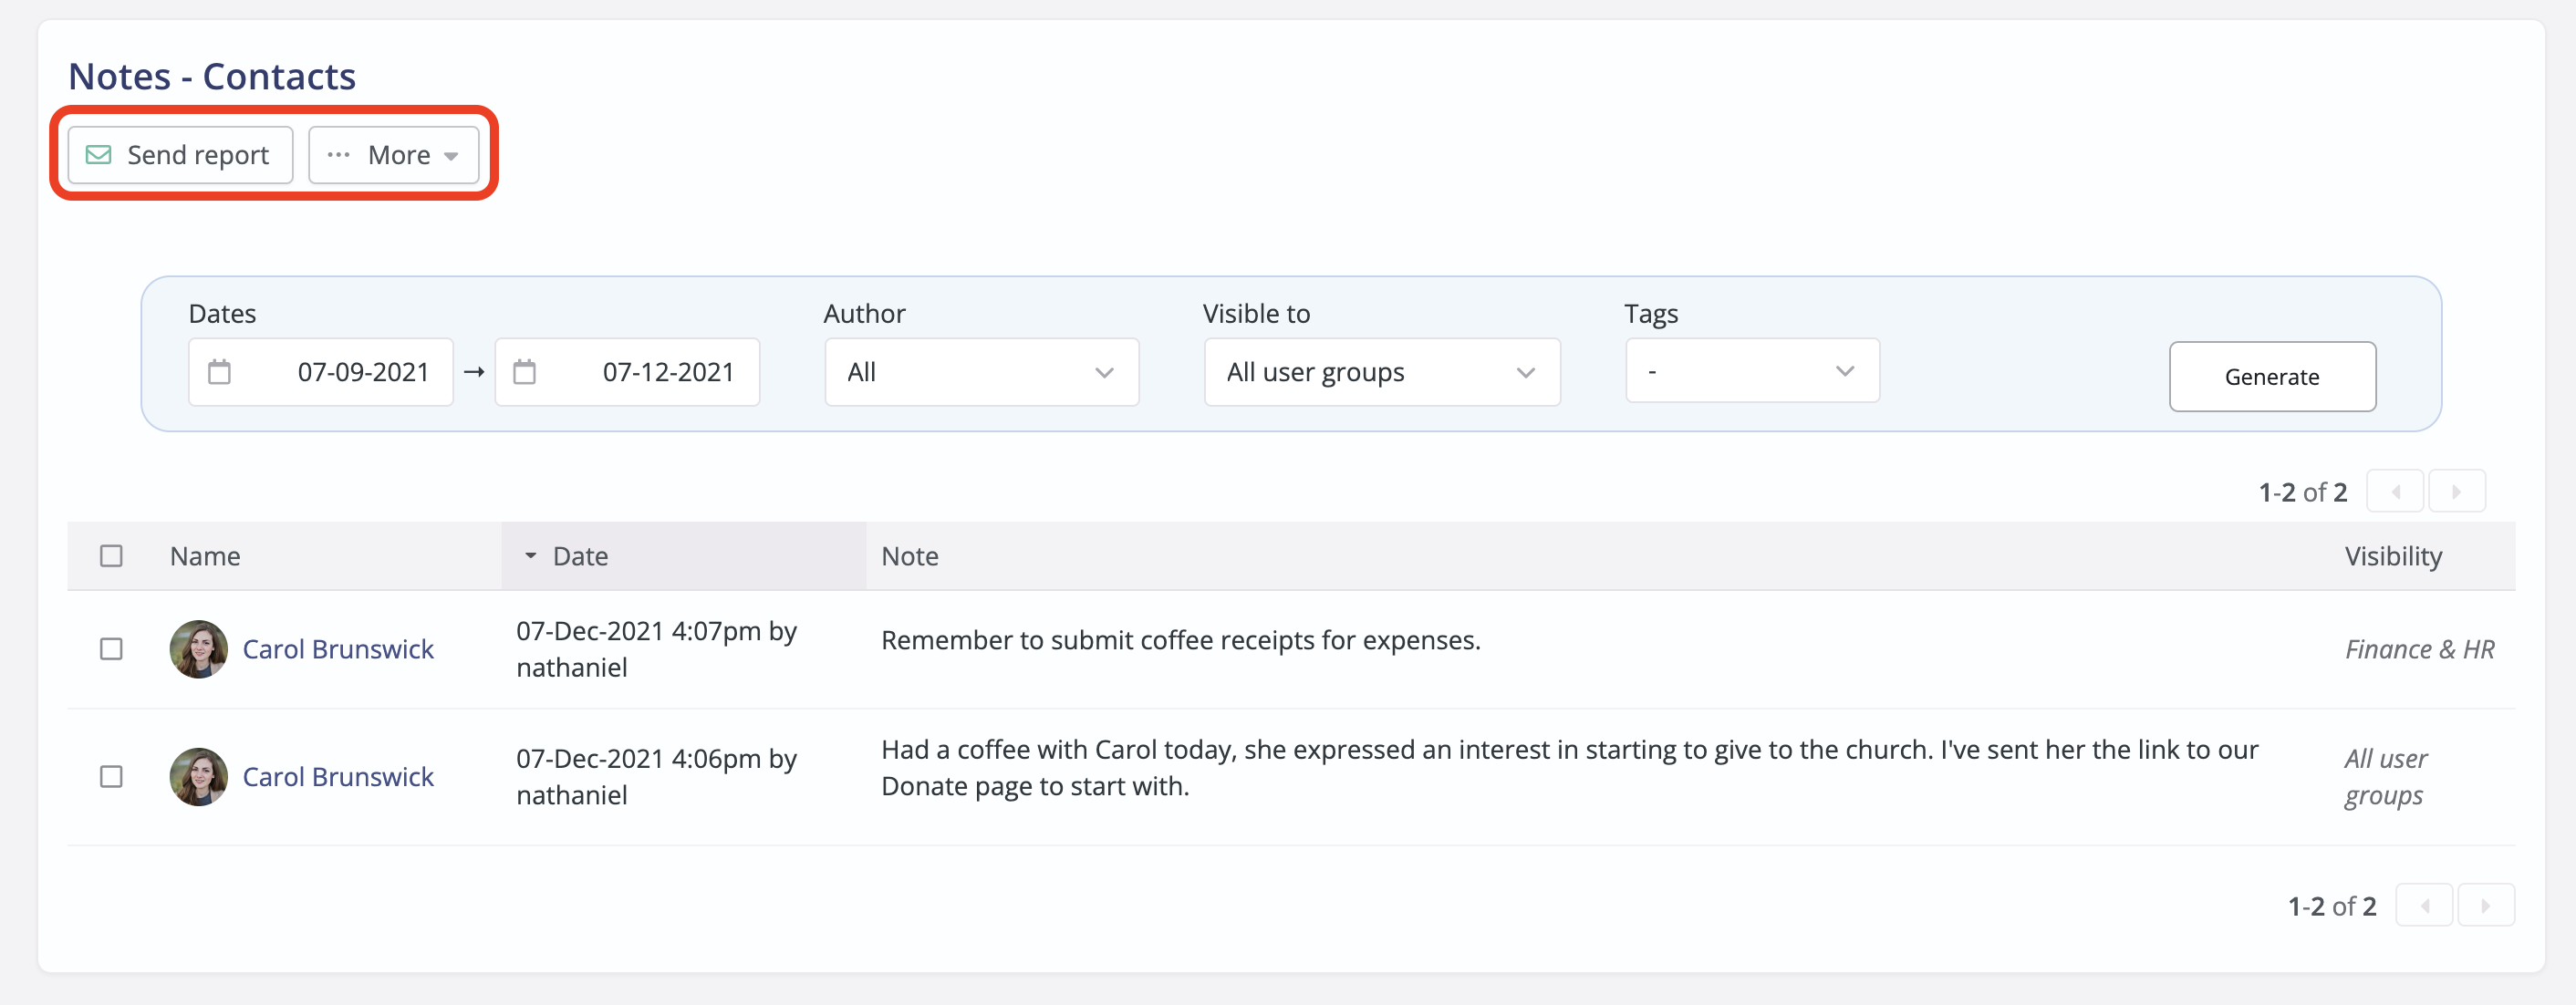The width and height of the screenshot is (2576, 1005).
Task: Click the envelope icon on Send report
Action: coord(98,154)
